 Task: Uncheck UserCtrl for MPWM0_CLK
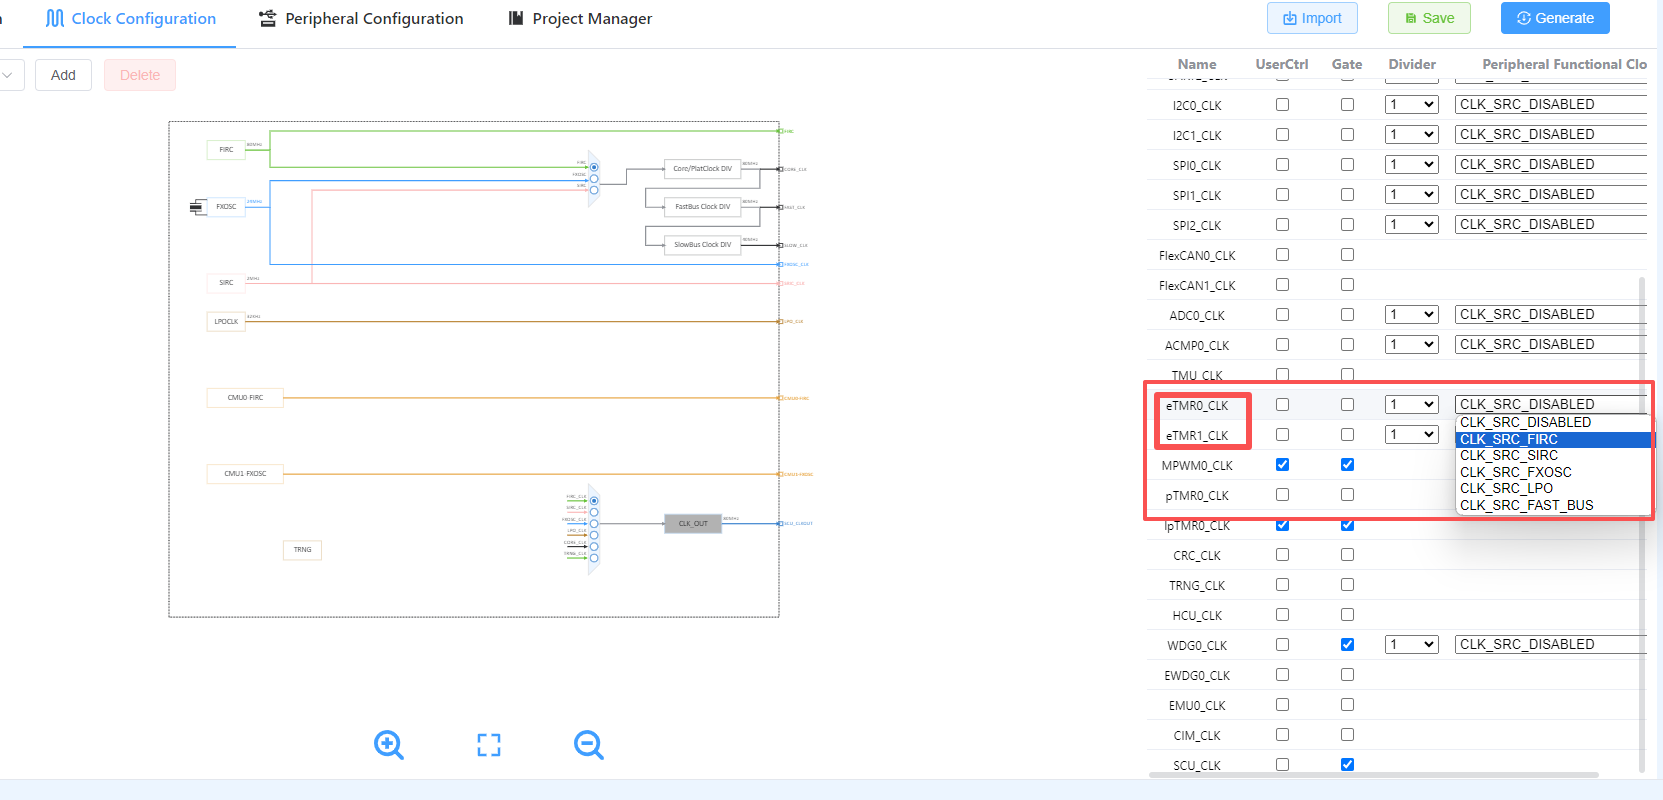pos(1282,465)
